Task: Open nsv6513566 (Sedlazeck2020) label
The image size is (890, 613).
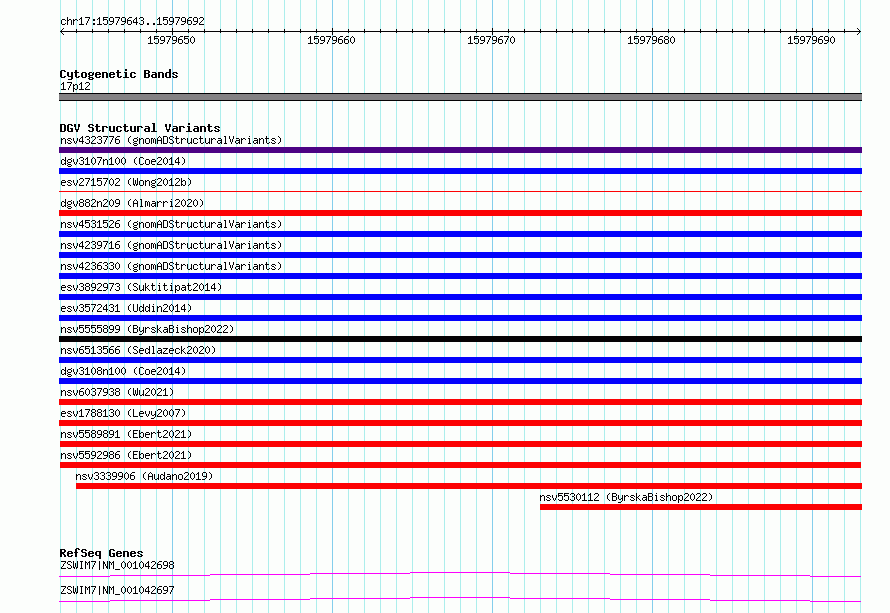Action: click(x=138, y=350)
